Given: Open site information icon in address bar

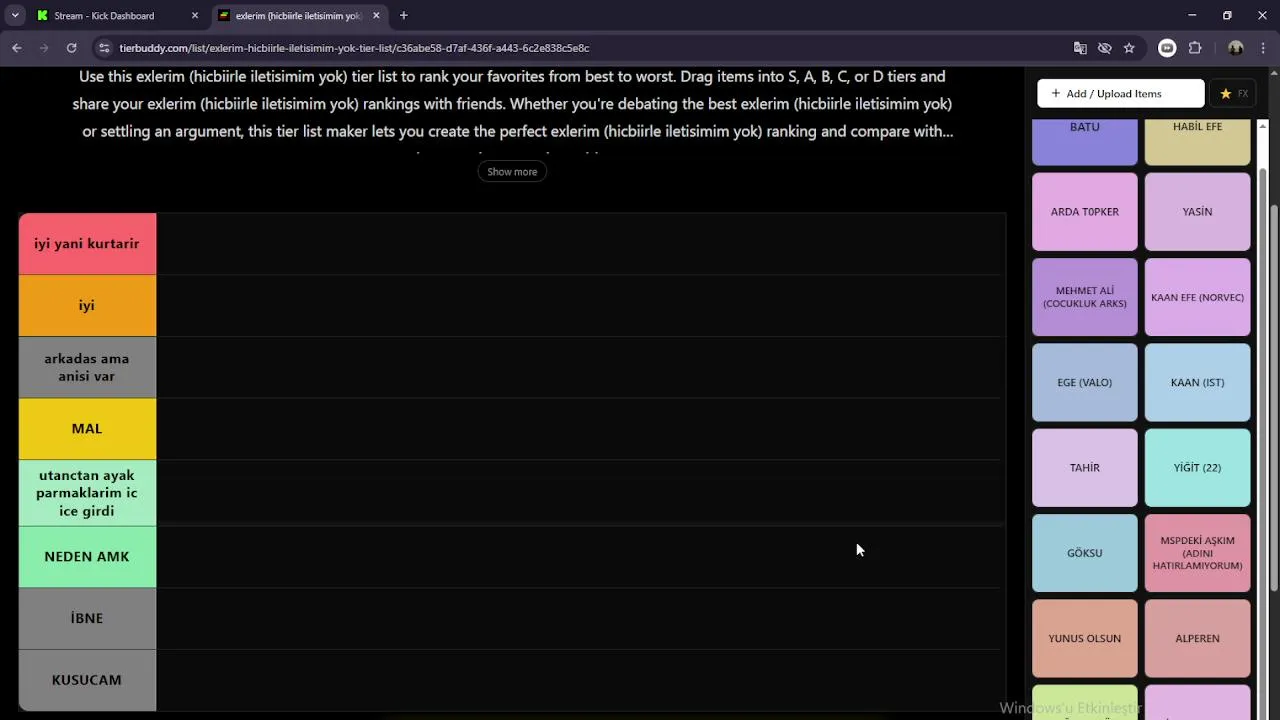Looking at the screenshot, I should (104, 48).
